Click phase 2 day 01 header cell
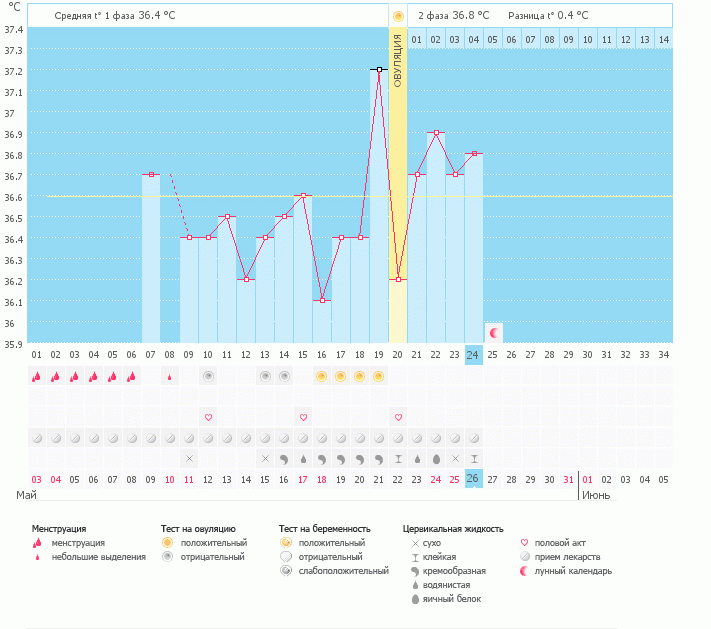 (417, 39)
